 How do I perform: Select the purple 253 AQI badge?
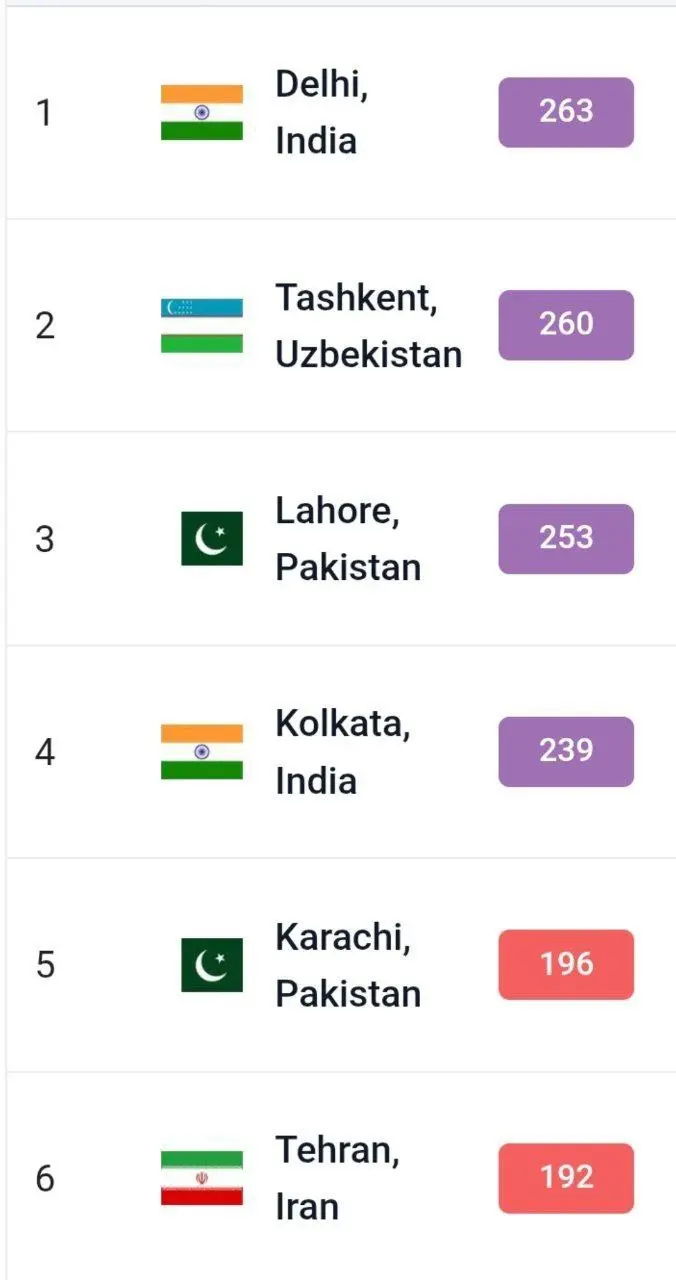[x=566, y=538]
